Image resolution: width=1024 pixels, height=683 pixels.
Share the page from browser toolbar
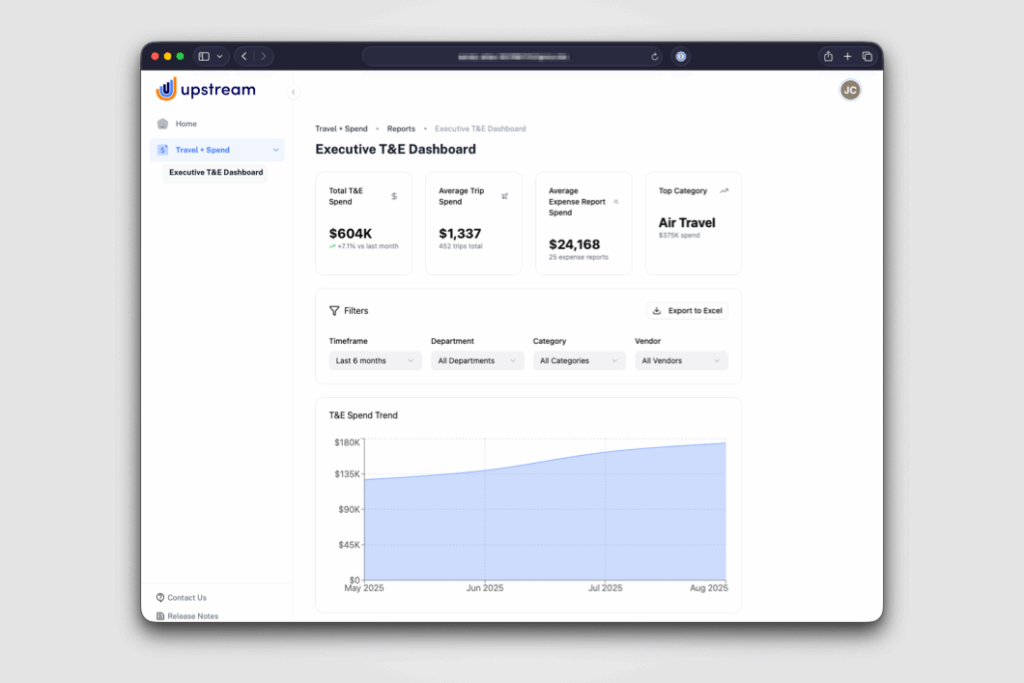(x=828, y=56)
